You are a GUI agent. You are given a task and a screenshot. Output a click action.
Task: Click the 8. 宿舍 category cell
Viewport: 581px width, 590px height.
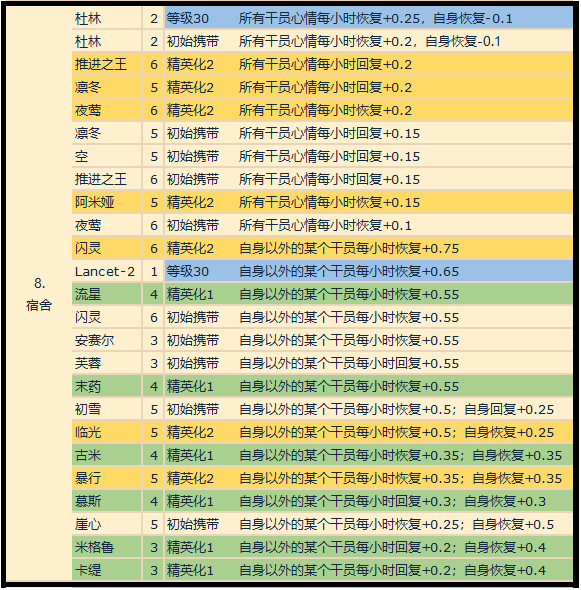pos(39,294)
